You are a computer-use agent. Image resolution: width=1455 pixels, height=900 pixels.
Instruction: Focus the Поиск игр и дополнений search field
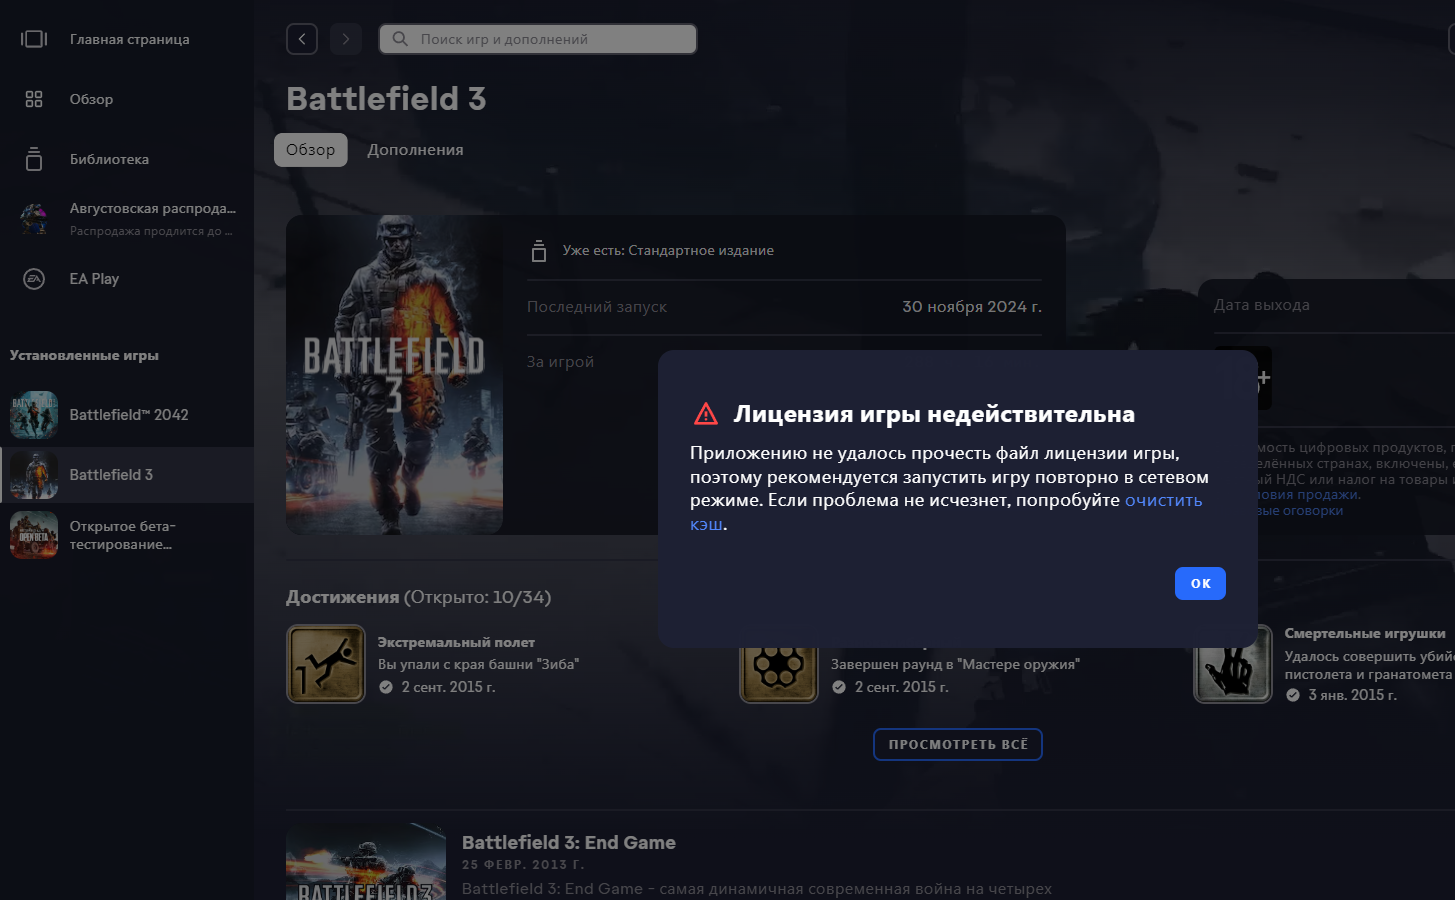[x=538, y=39]
